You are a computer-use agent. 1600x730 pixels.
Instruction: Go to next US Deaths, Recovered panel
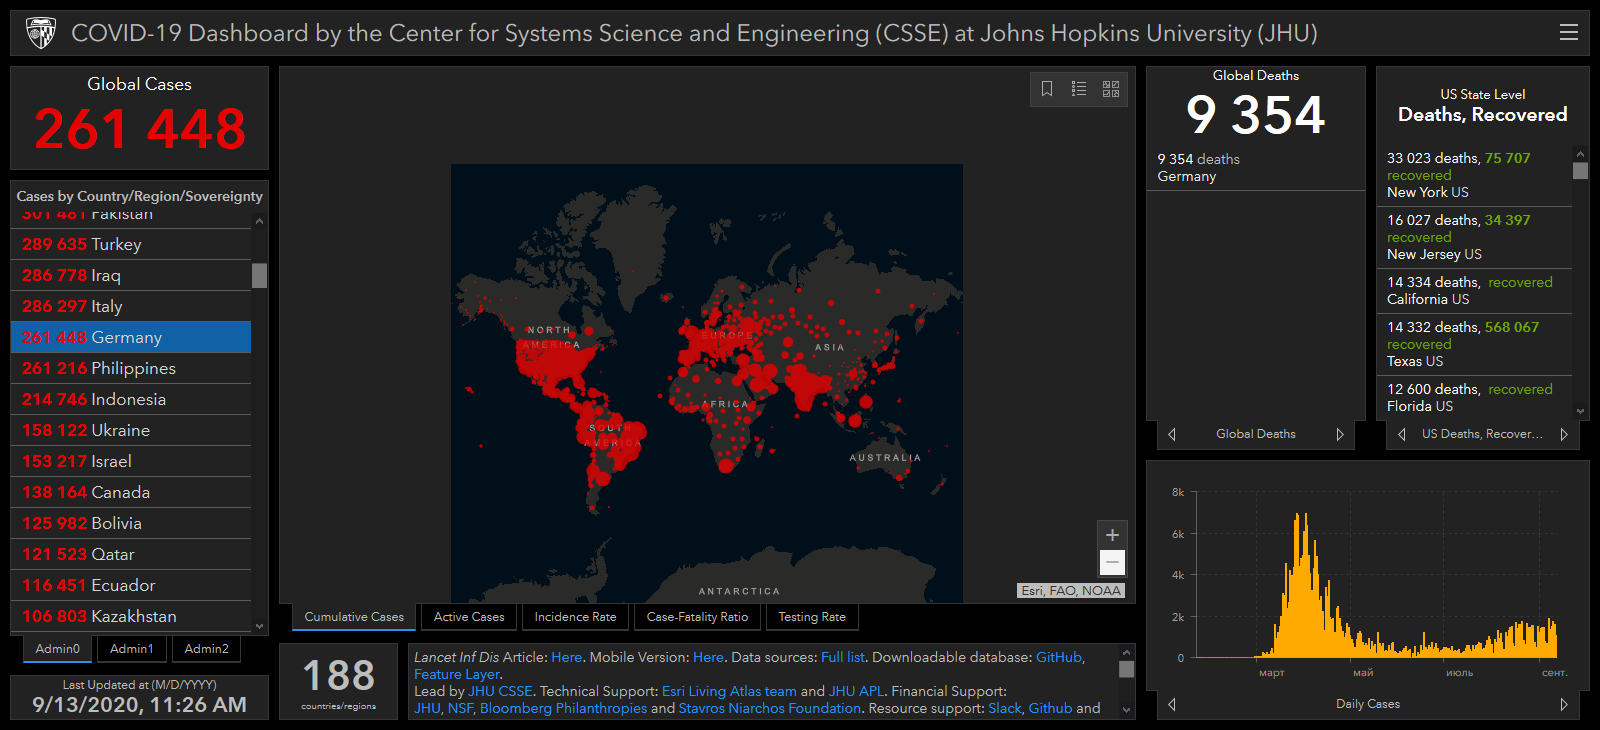pyautogui.click(x=1564, y=434)
